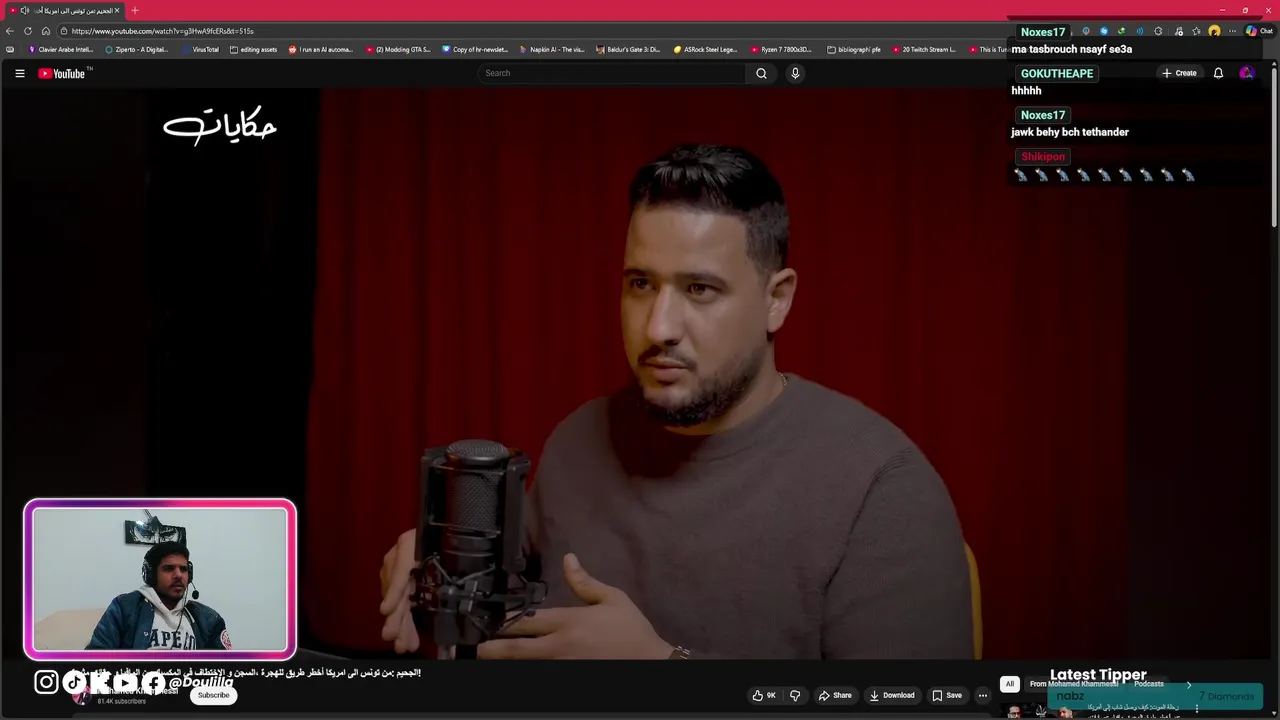Like the video with the thumbs-up 9K button
The height and width of the screenshot is (720, 1280).
click(764, 695)
